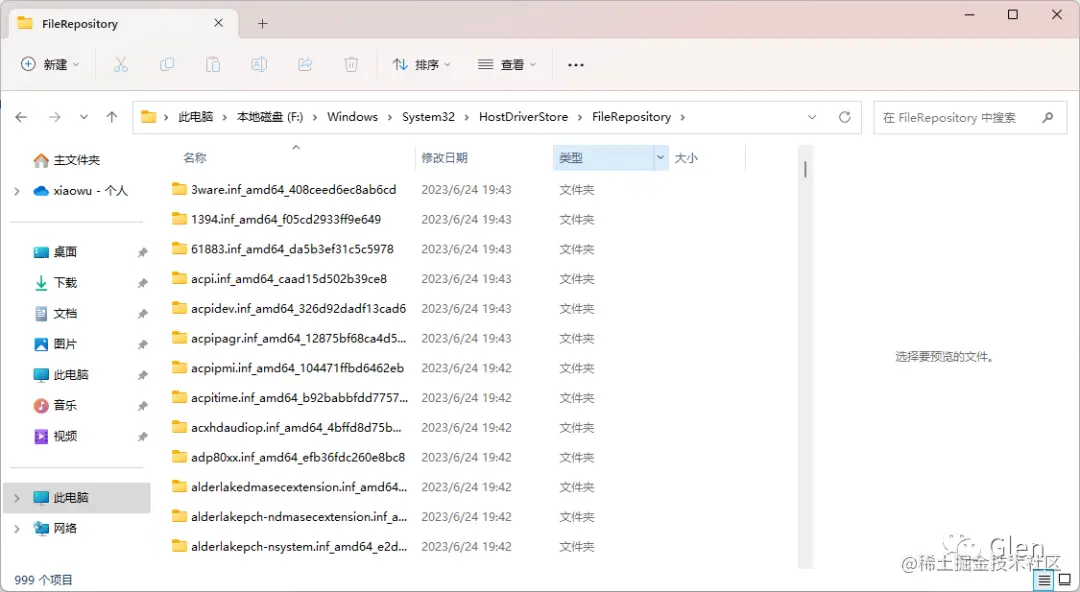The width and height of the screenshot is (1080, 592).
Task: Click address bar folder icon
Action: tap(149, 117)
